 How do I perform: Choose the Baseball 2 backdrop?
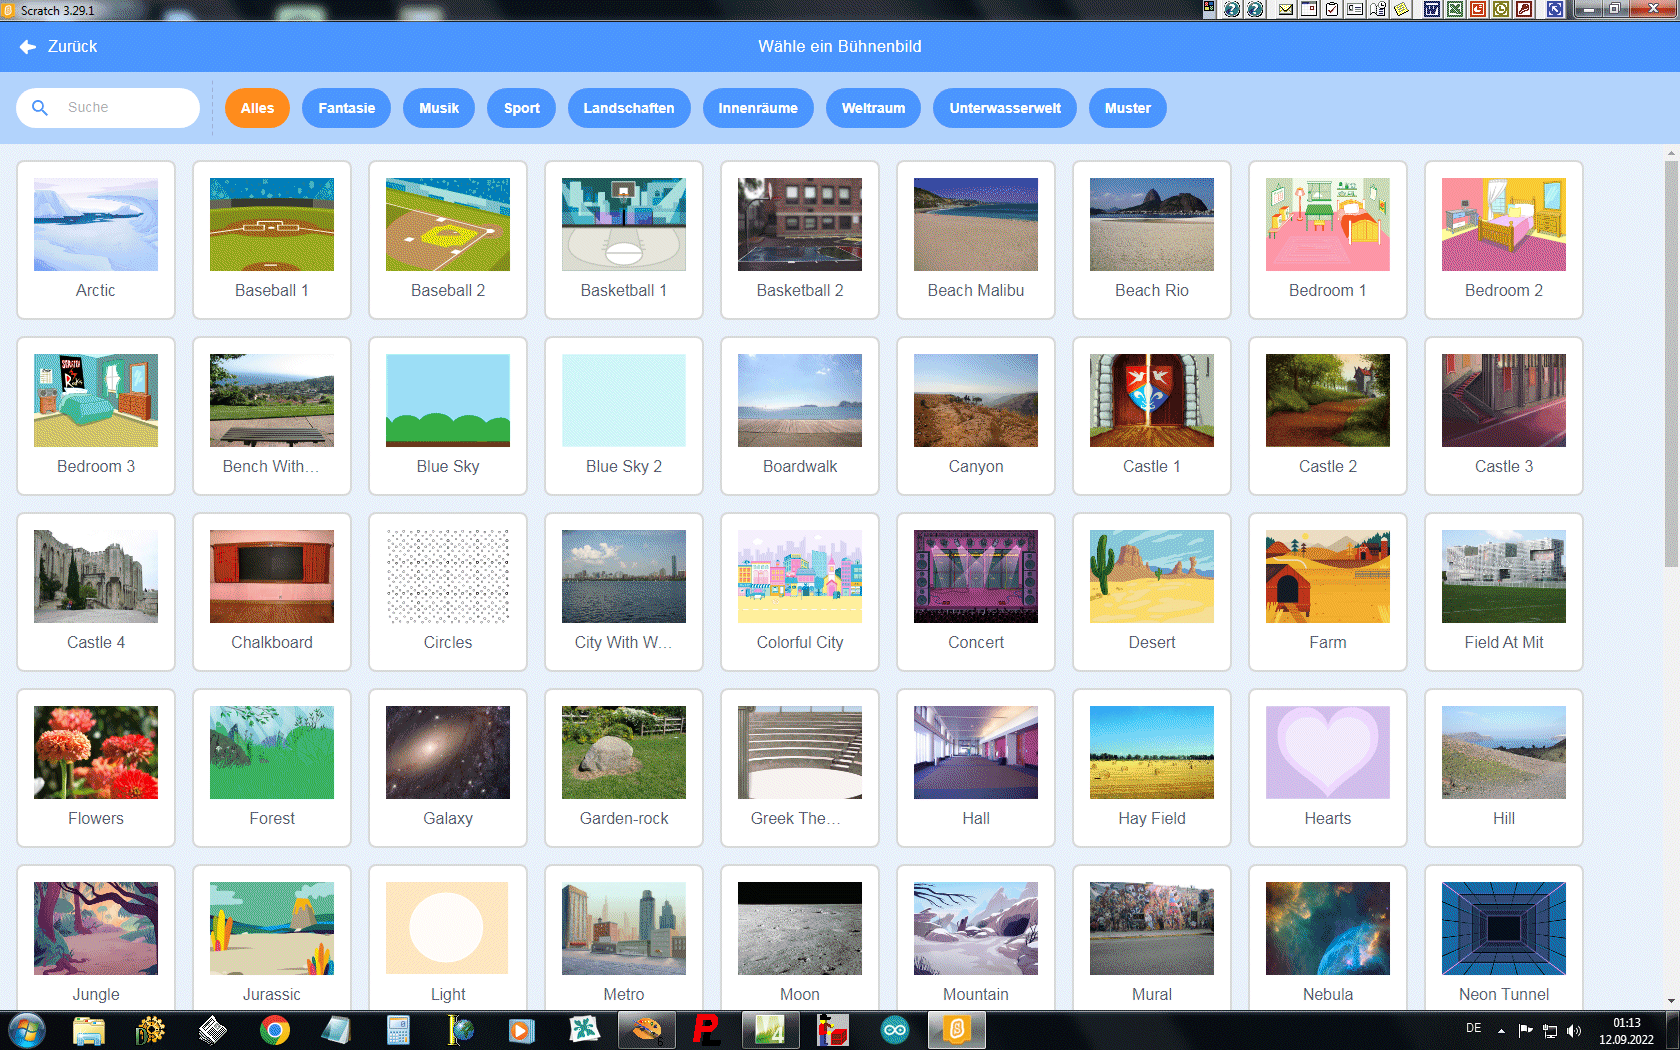448,240
